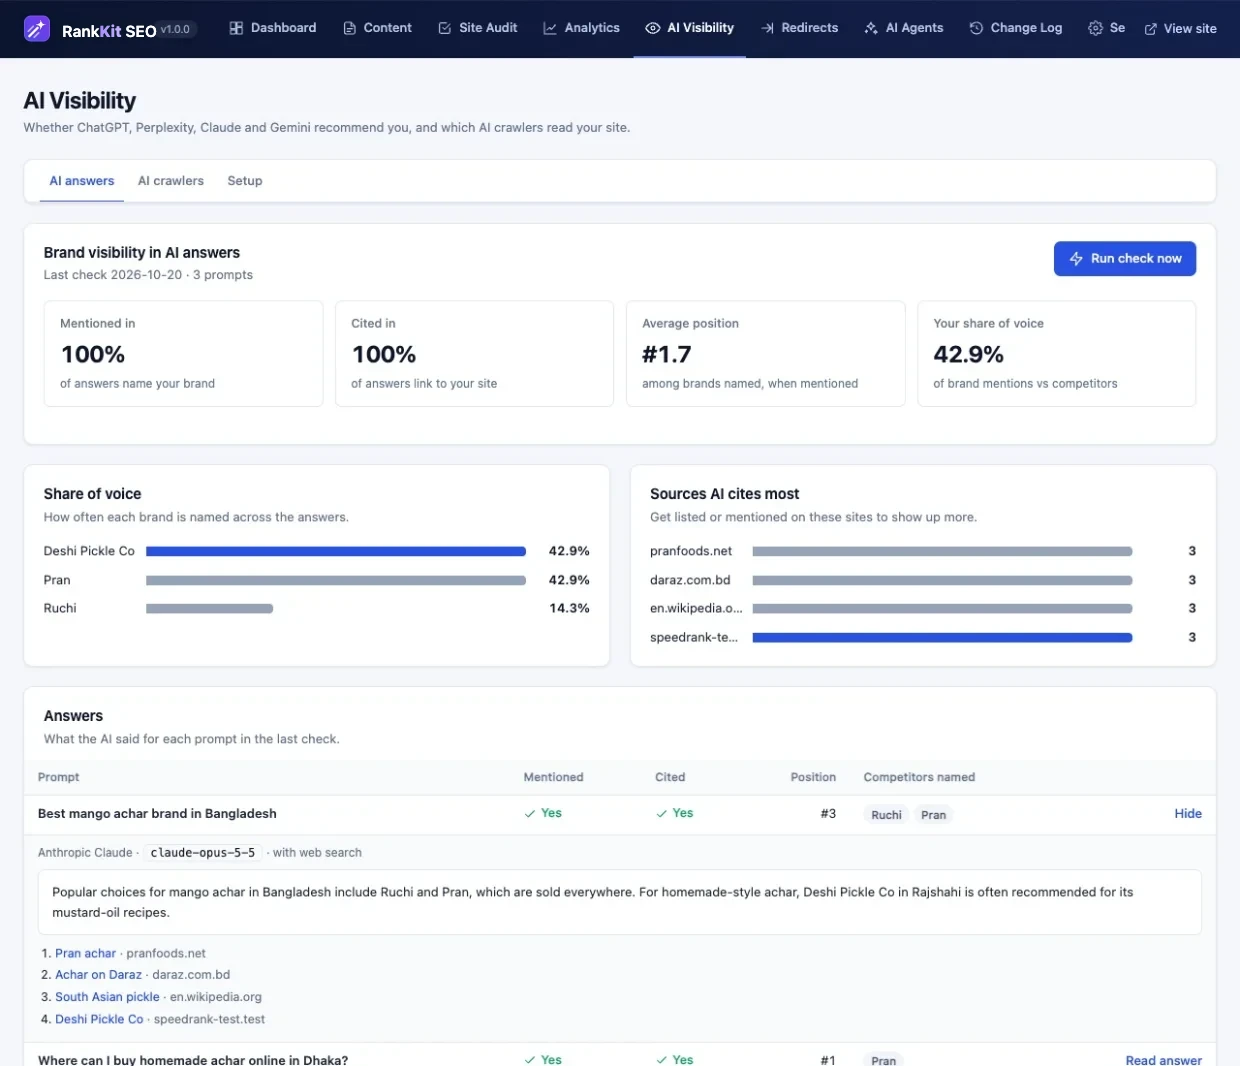This screenshot has width=1240, height=1066.
Task: Open the Dashboard menu item
Action: (x=273, y=28)
